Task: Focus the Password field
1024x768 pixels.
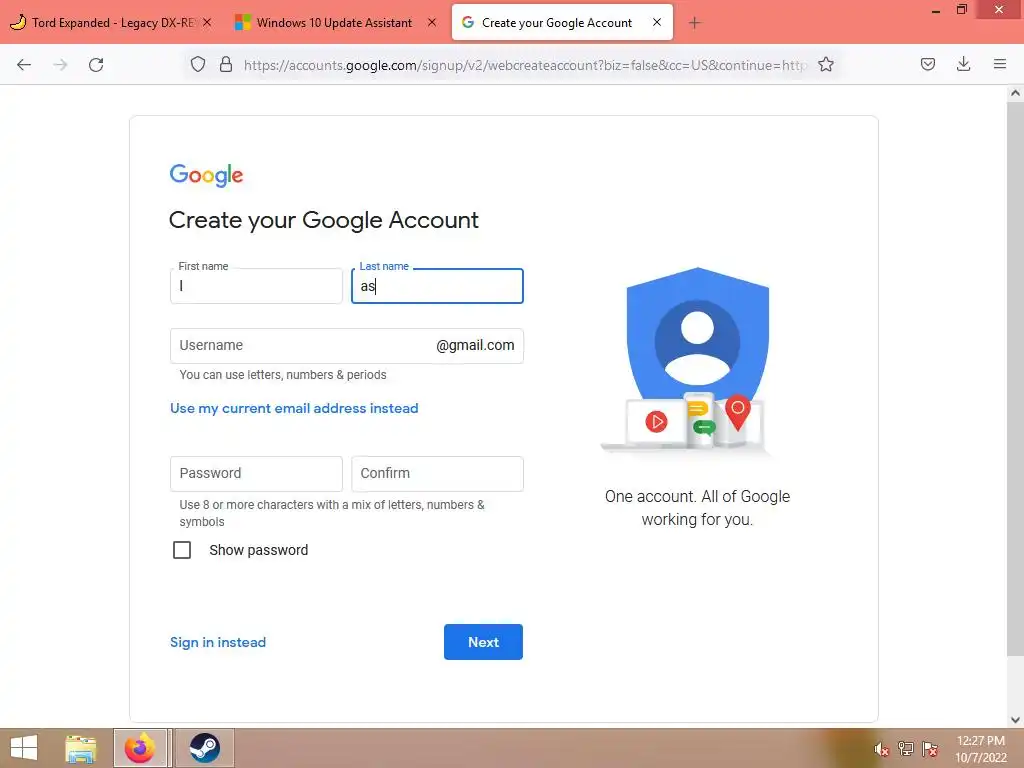Action: coord(256,473)
